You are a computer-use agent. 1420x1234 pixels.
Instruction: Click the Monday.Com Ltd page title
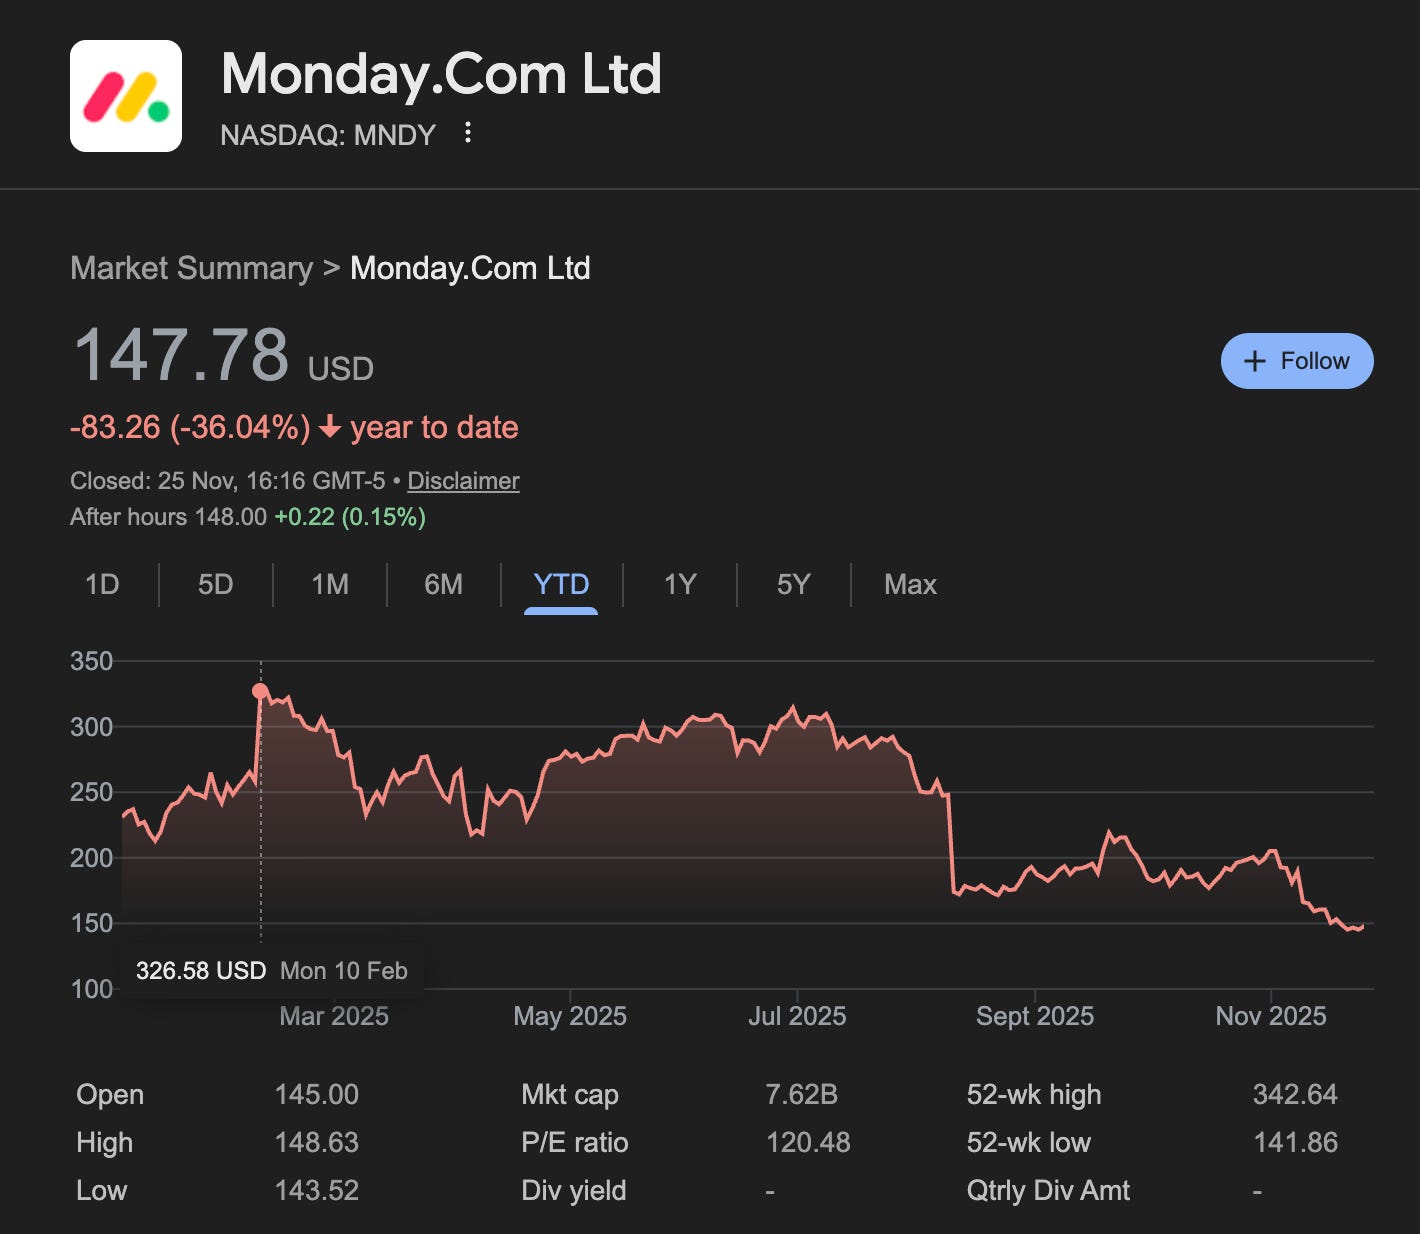[x=441, y=74]
